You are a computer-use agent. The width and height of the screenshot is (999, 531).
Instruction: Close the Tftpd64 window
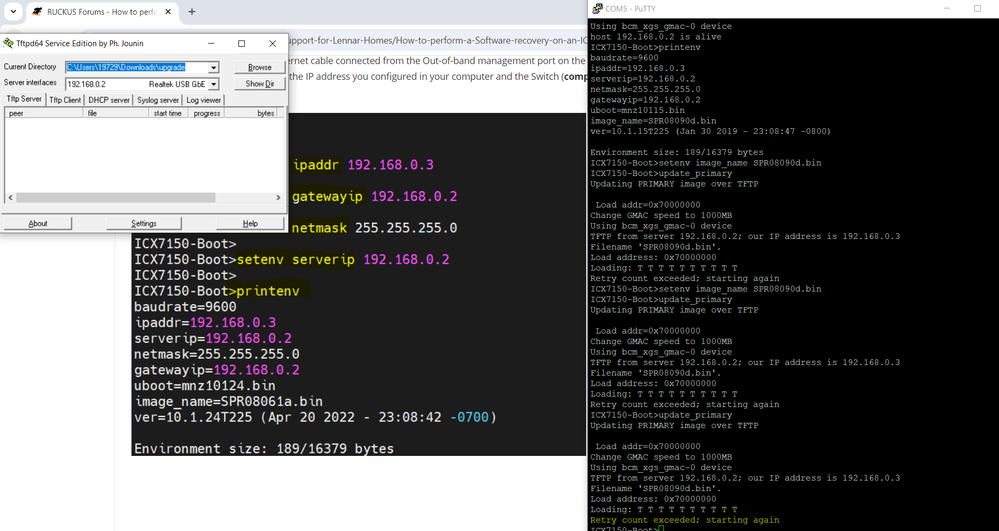[x=272, y=44]
